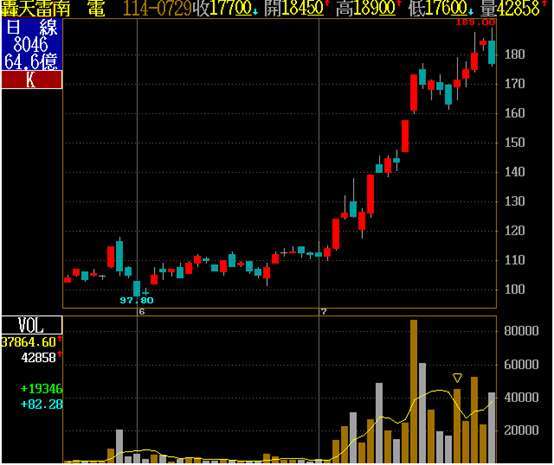Select the 日線 daily chart label
This screenshot has width=554, height=465.
tap(32, 27)
